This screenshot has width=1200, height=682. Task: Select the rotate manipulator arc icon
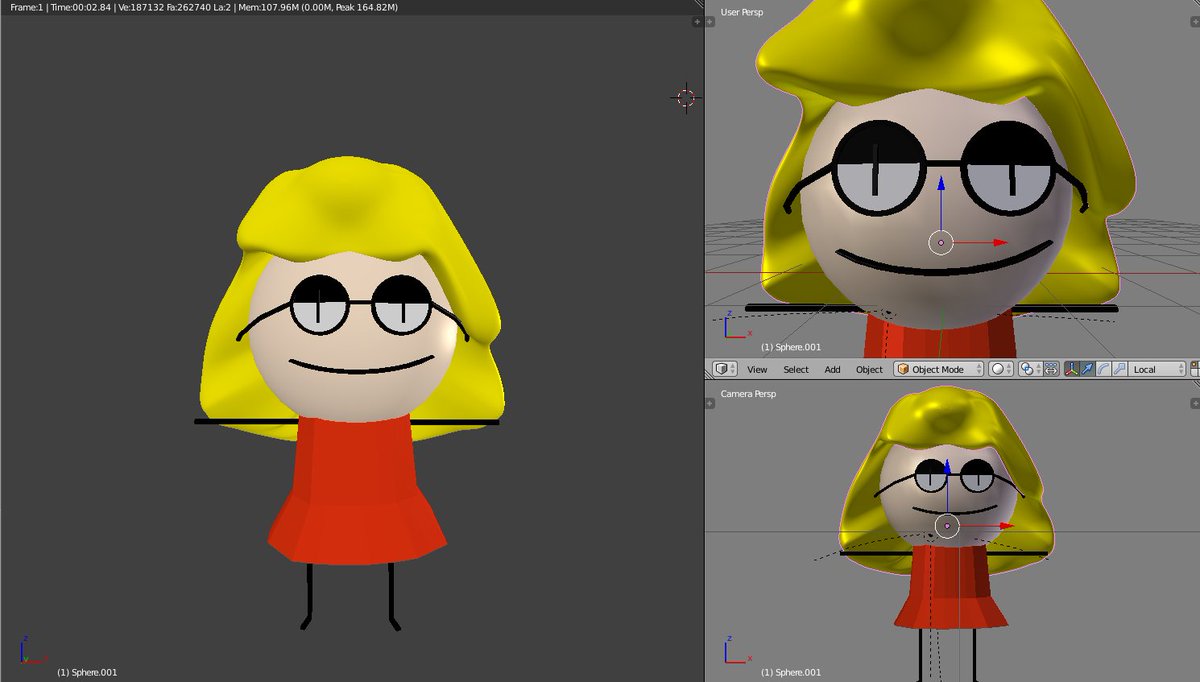point(1103,369)
